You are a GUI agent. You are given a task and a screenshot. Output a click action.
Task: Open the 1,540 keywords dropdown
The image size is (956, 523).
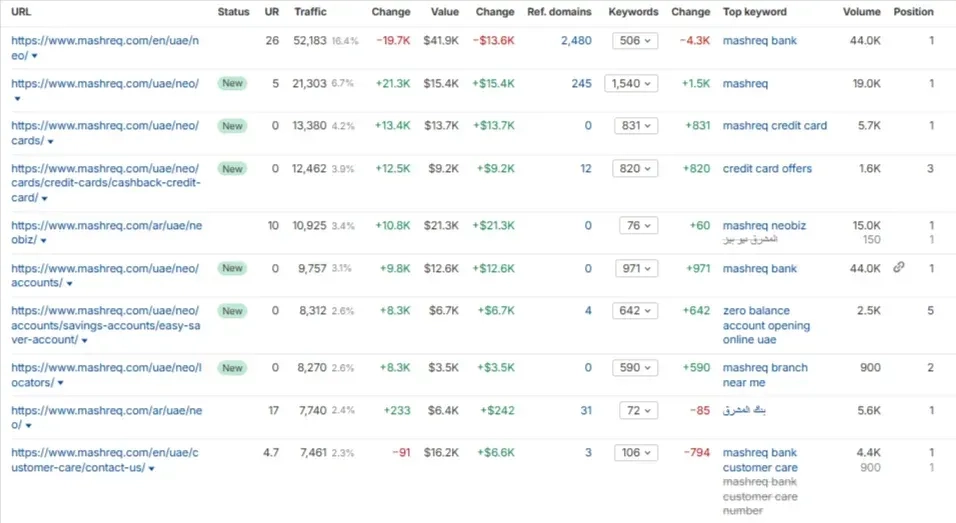coord(631,84)
